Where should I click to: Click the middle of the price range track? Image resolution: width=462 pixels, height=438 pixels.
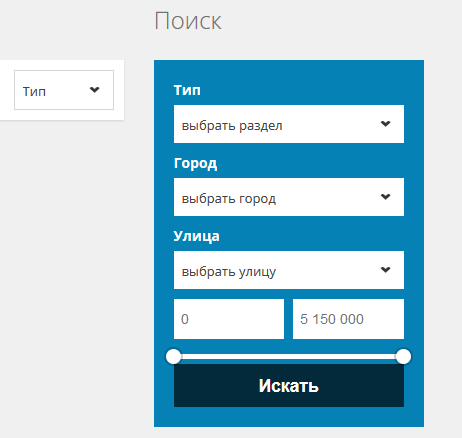coord(289,357)
